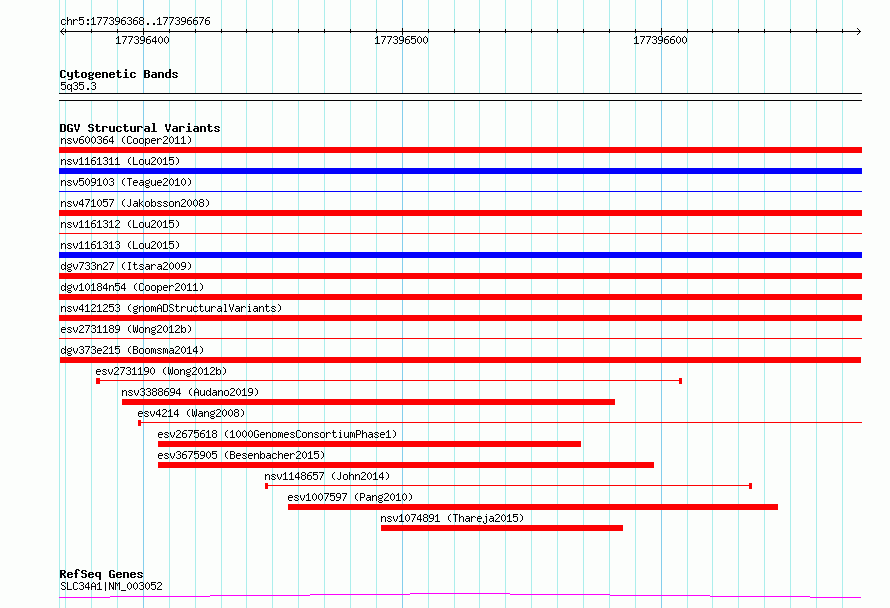Click the chr5:177396368..177396676 region label
Screen dimensions: 890x608
135,22
